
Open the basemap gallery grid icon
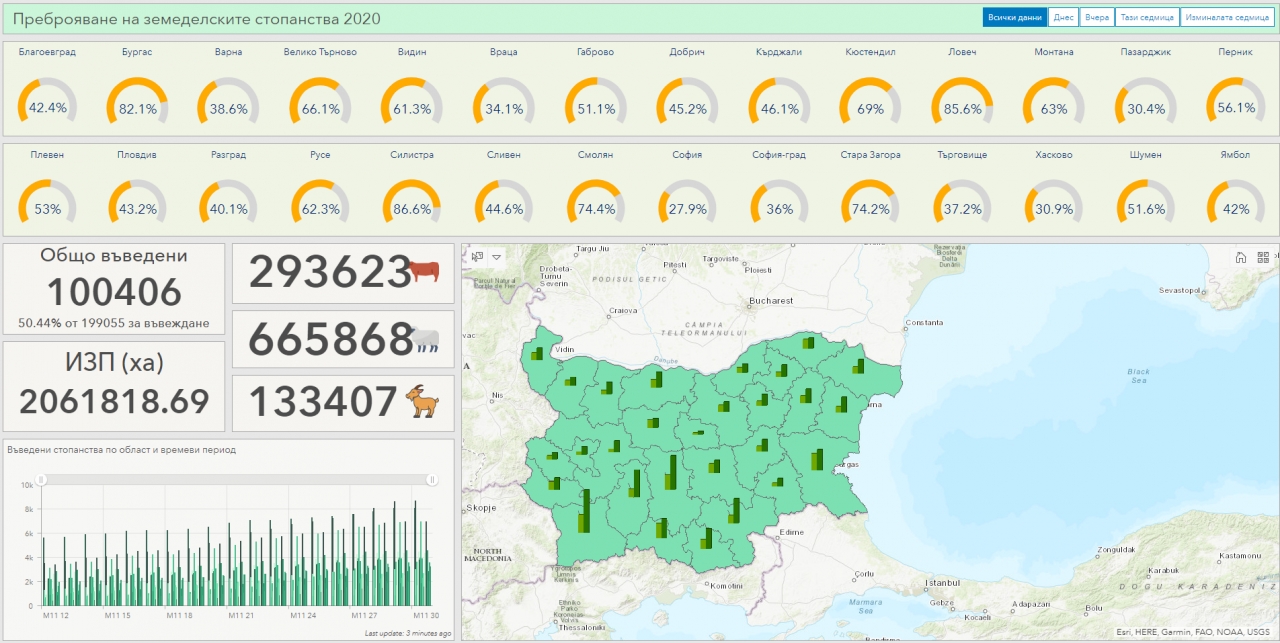point(1262,257)
